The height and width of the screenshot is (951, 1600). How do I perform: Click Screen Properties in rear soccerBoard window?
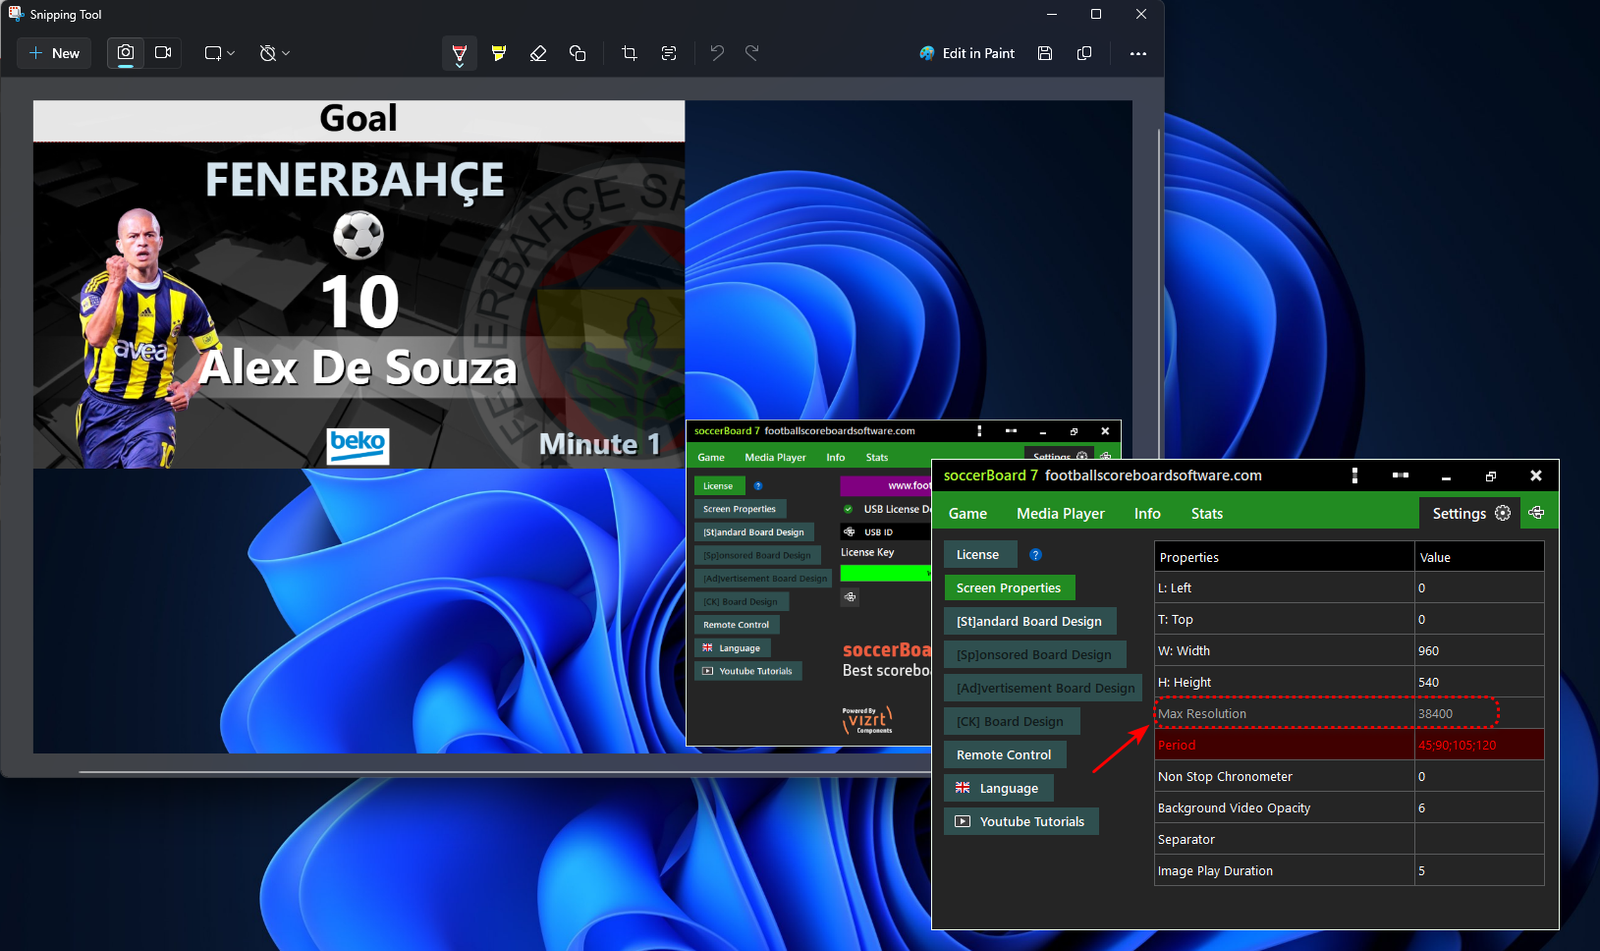pos(740,509)
